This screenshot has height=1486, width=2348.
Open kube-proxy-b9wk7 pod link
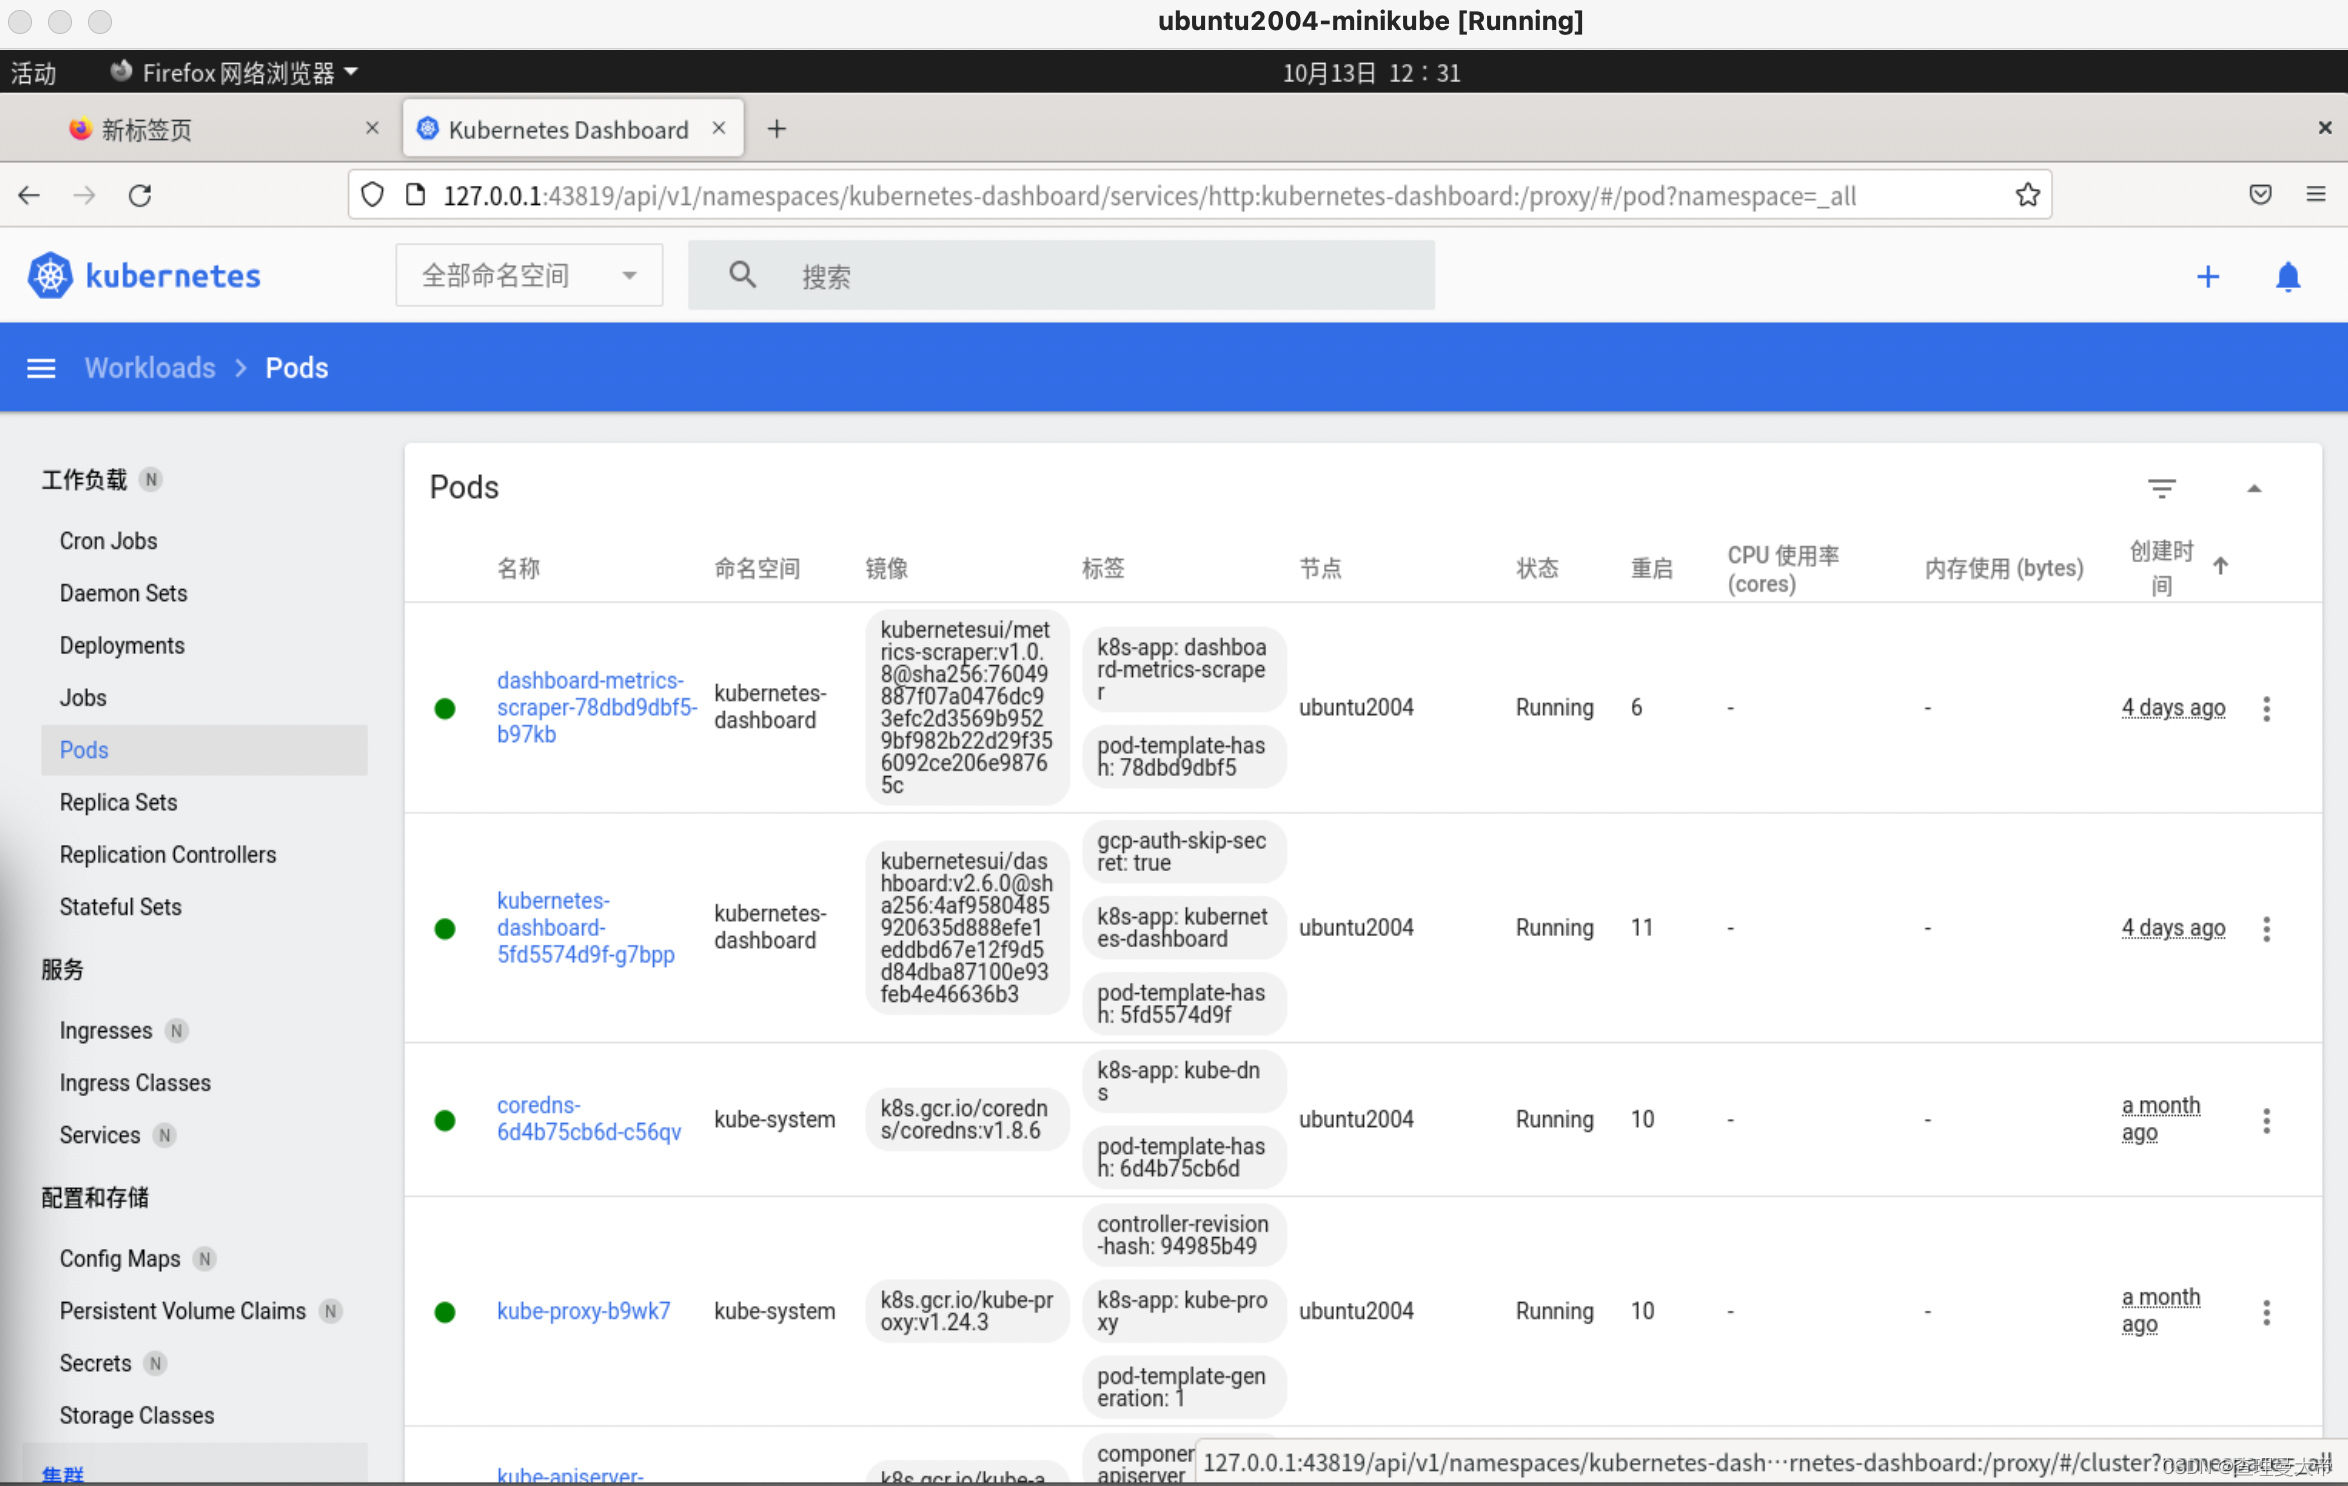click(583, 1311)
